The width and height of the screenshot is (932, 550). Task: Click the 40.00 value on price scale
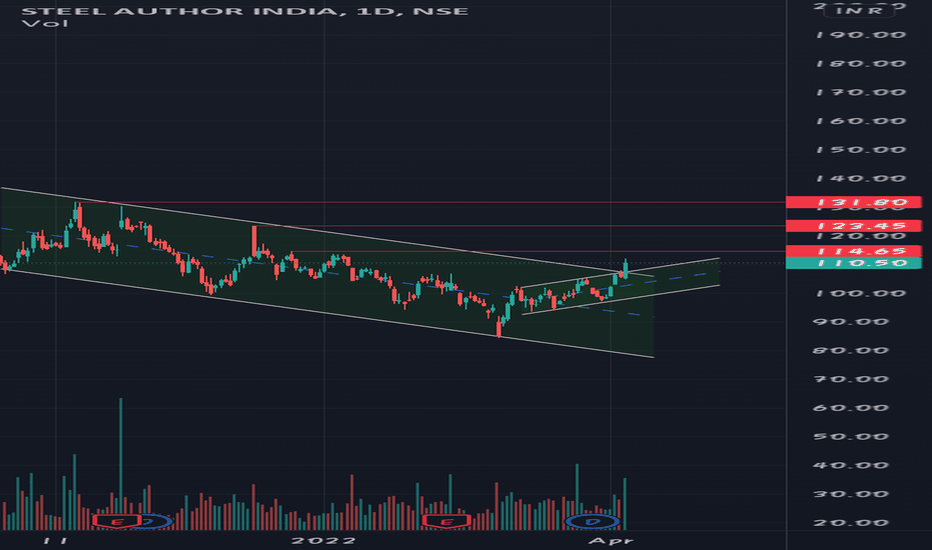[851, 465]
